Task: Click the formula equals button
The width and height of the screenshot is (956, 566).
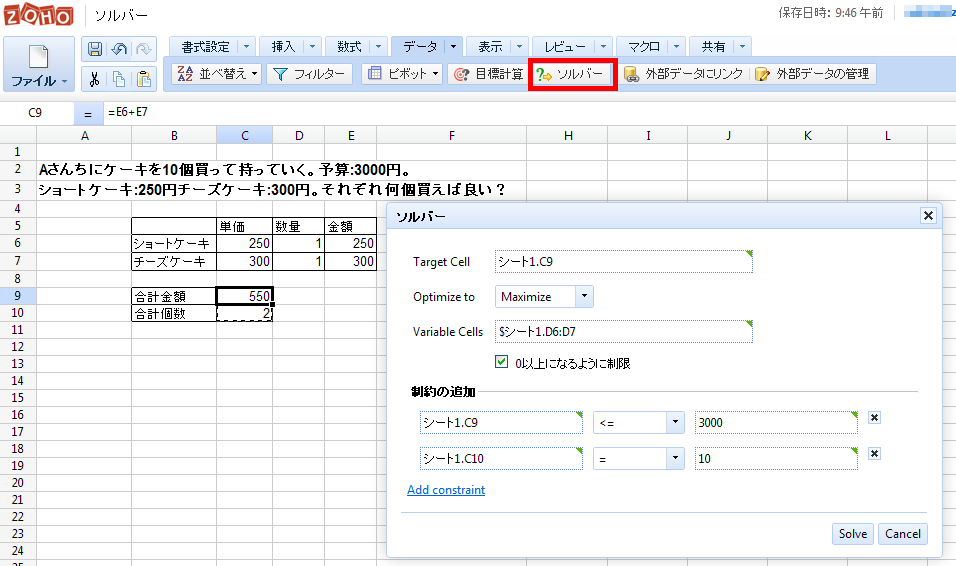Action: point(88,113)
